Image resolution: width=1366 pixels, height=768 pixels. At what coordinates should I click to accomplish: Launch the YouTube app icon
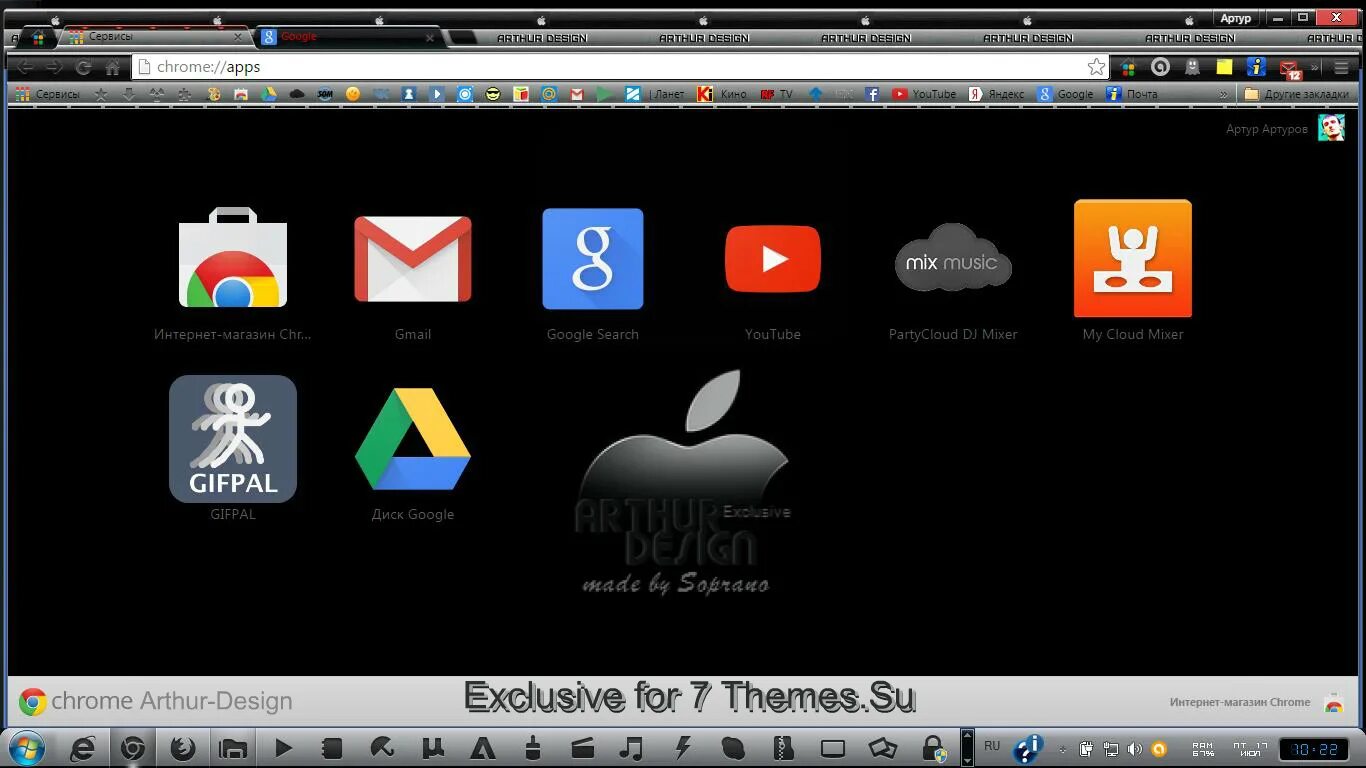coord(773,259)
